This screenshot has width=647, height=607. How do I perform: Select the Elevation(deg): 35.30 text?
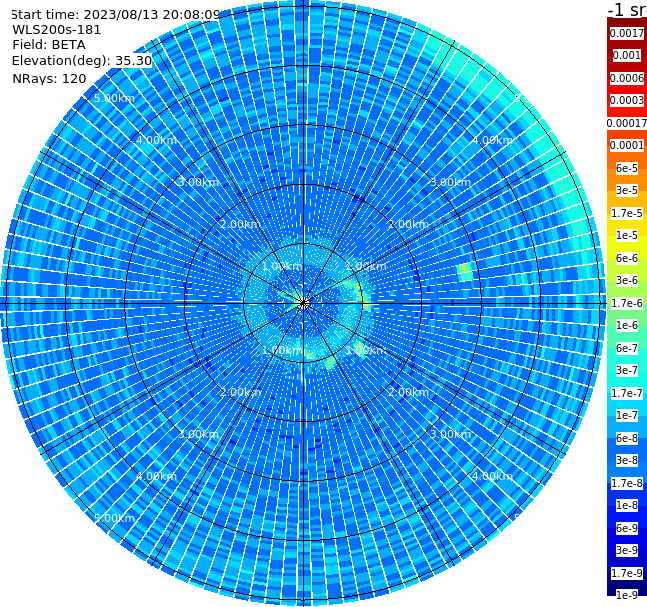82,61
